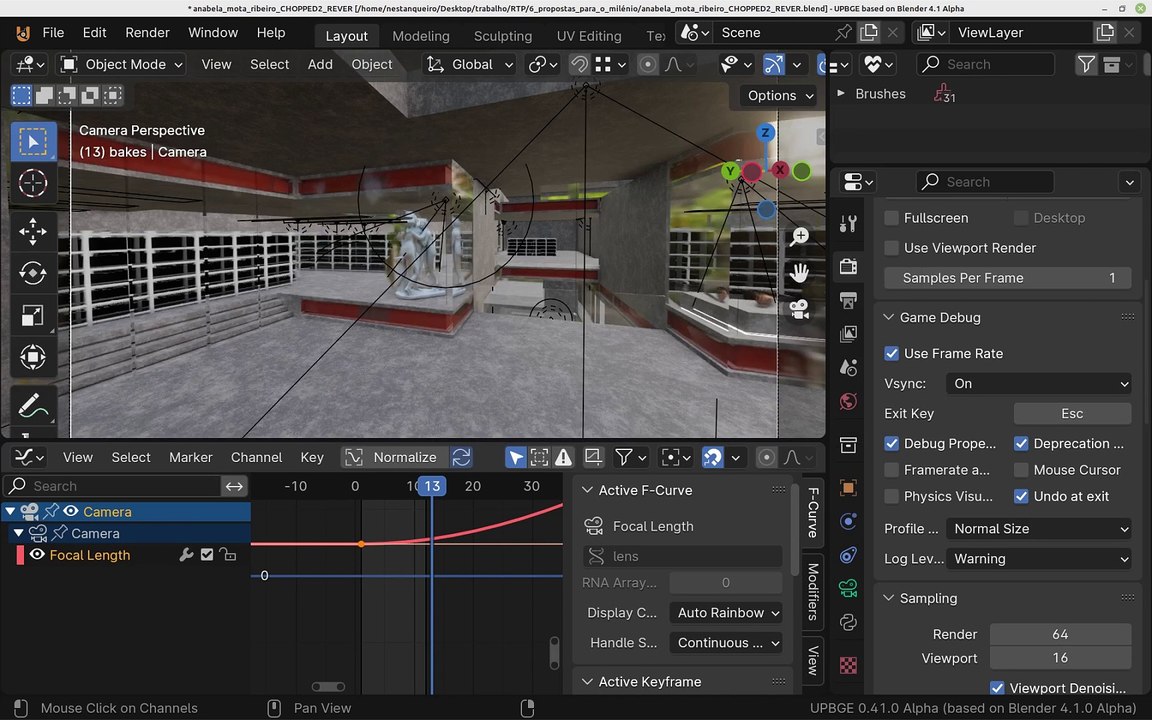Open the Physics properties tab

849,522
